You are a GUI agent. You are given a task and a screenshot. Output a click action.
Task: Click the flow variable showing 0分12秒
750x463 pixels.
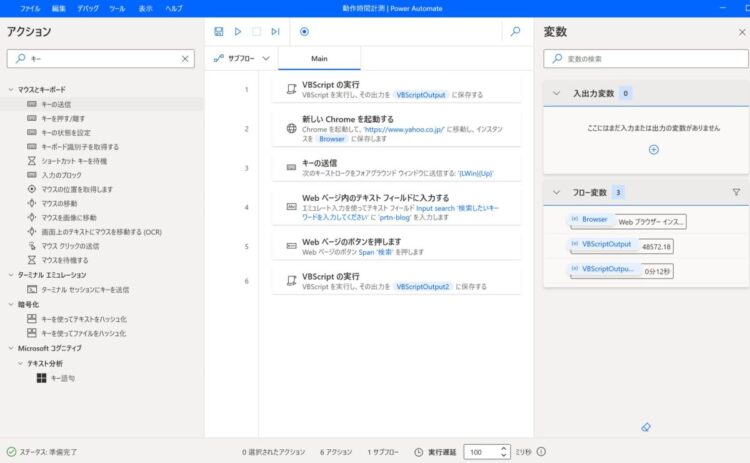(x=621, y=271)
